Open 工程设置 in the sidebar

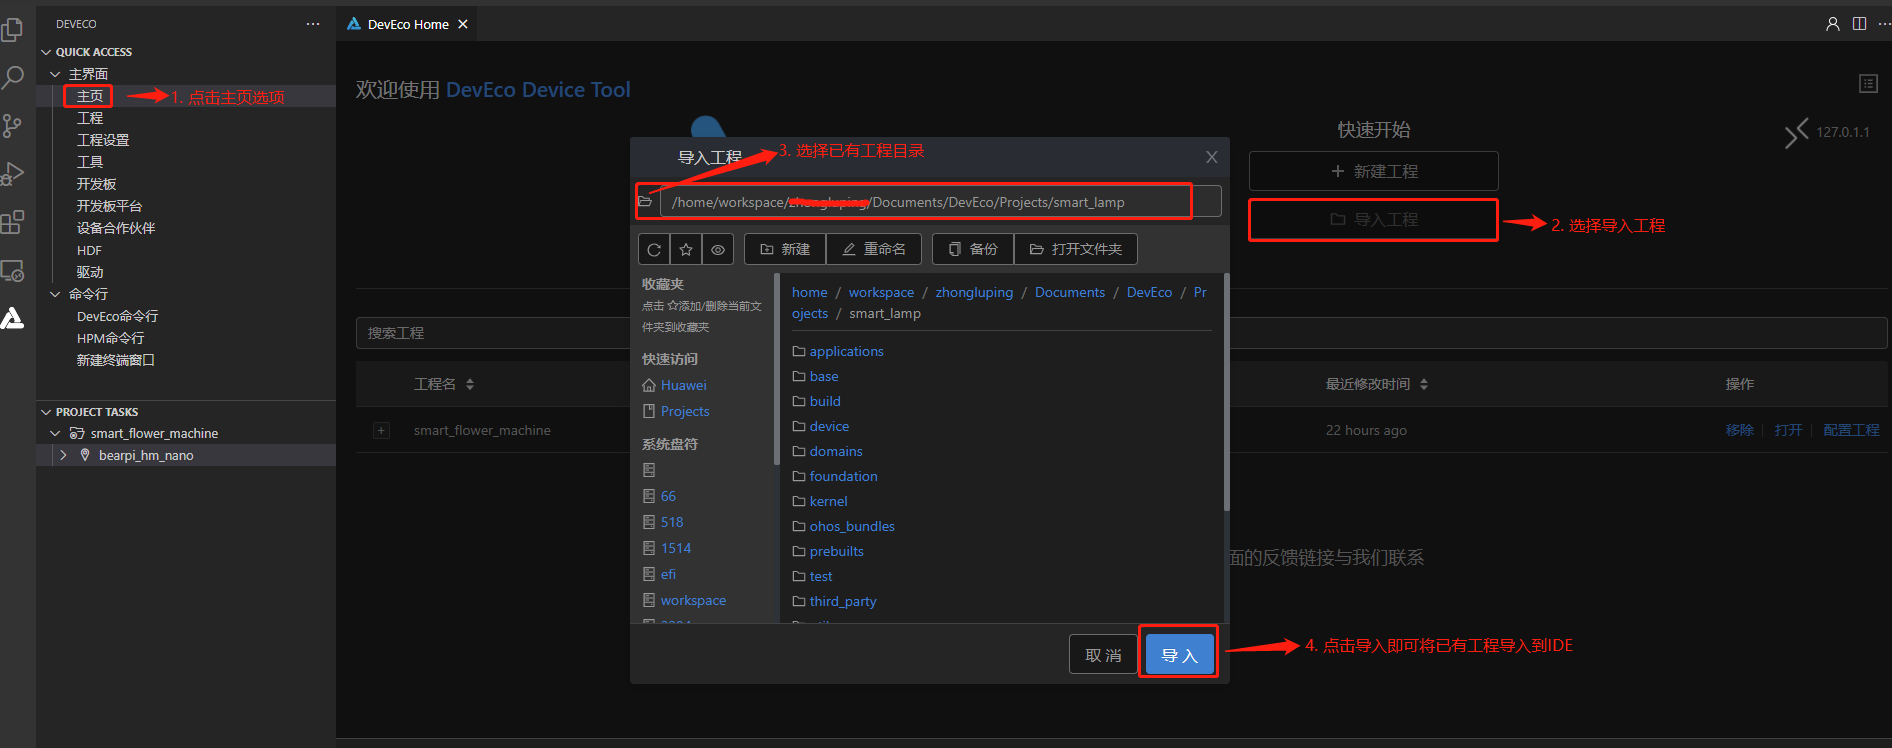pos(103,140)
